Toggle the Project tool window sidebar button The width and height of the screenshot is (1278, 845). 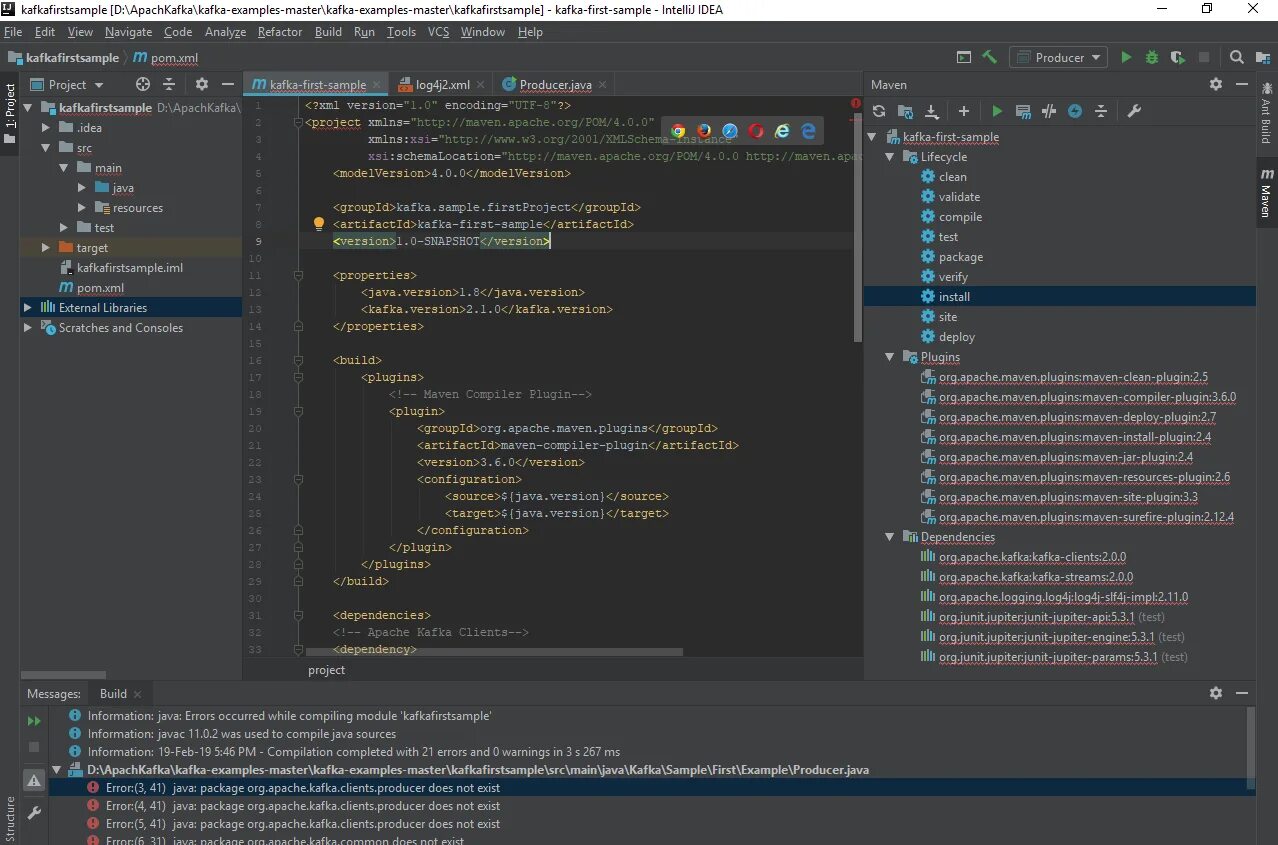click(9, 115)
